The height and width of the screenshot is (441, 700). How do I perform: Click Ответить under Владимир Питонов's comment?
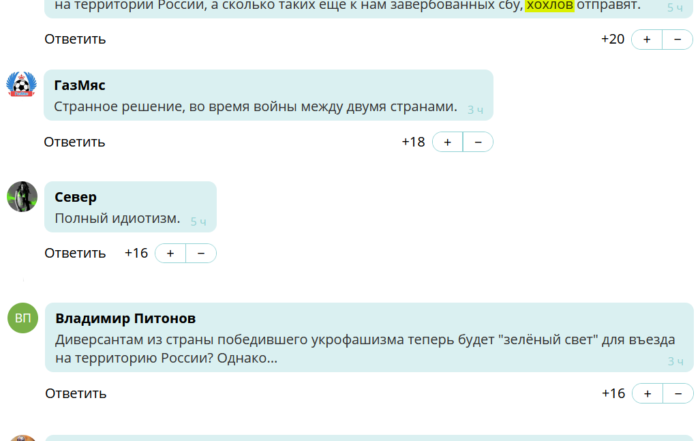[x=76, y=394]
